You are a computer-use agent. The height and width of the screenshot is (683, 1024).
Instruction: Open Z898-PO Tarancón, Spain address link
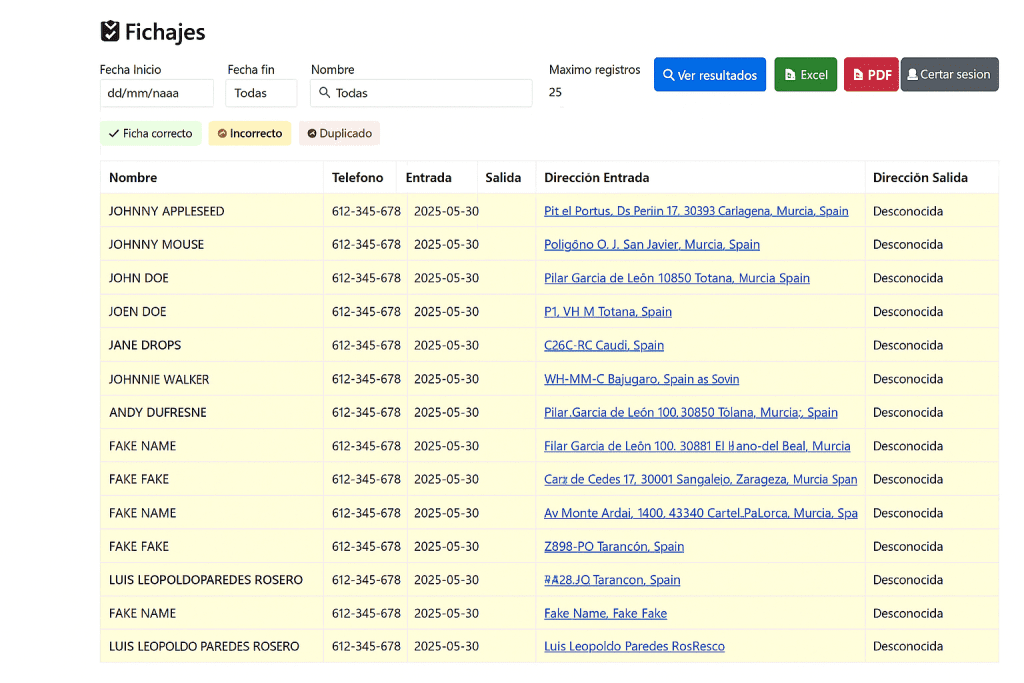click(x=613, y=547)
